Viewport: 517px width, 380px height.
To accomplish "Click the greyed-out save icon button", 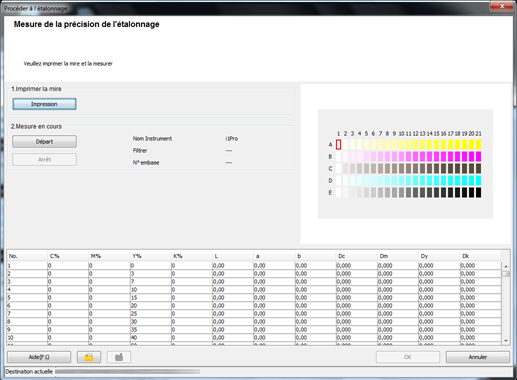I will pyautogui.click(x=119, y=357).
